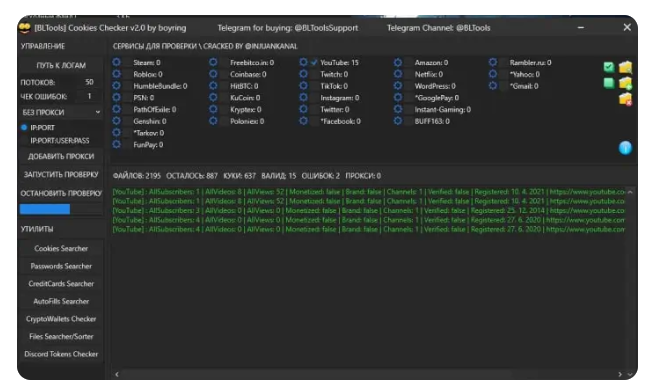Viewport: 650px width, 389px height.
Task: Click the log scrollbar's left arrow
Action: click(117, 374)
